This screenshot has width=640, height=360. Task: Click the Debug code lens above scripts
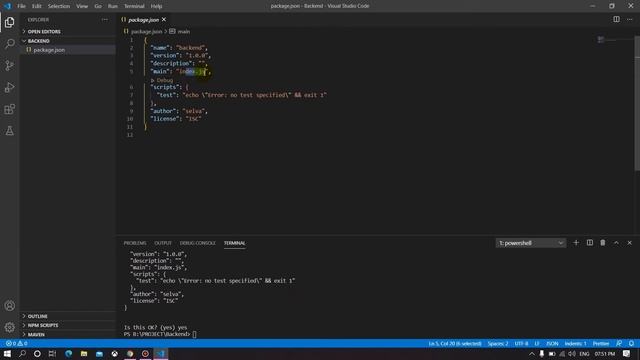coord(162,80)
